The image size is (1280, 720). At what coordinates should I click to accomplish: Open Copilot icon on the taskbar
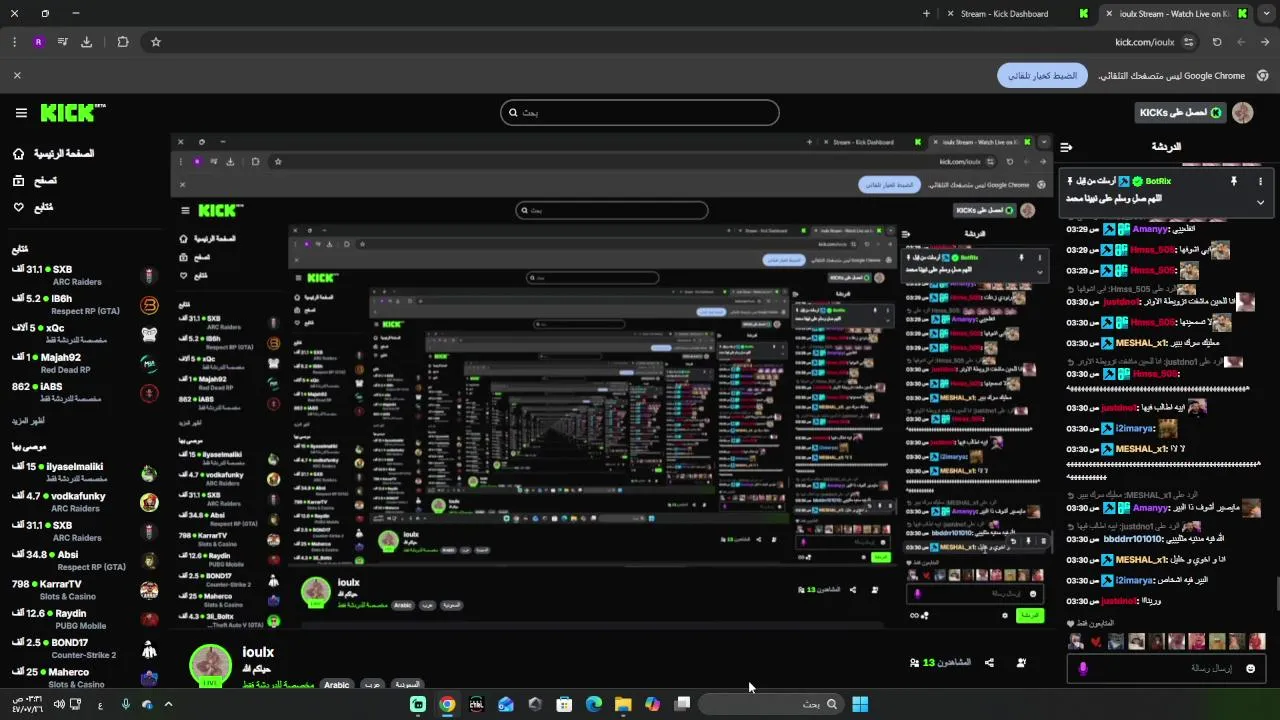653,704
